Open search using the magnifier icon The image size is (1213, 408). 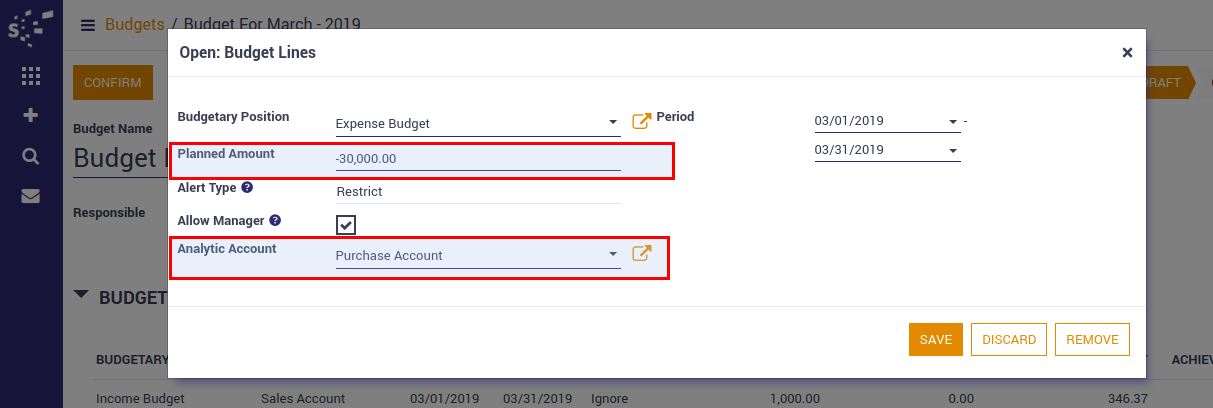pyautogui.click(x=30, y=156)
